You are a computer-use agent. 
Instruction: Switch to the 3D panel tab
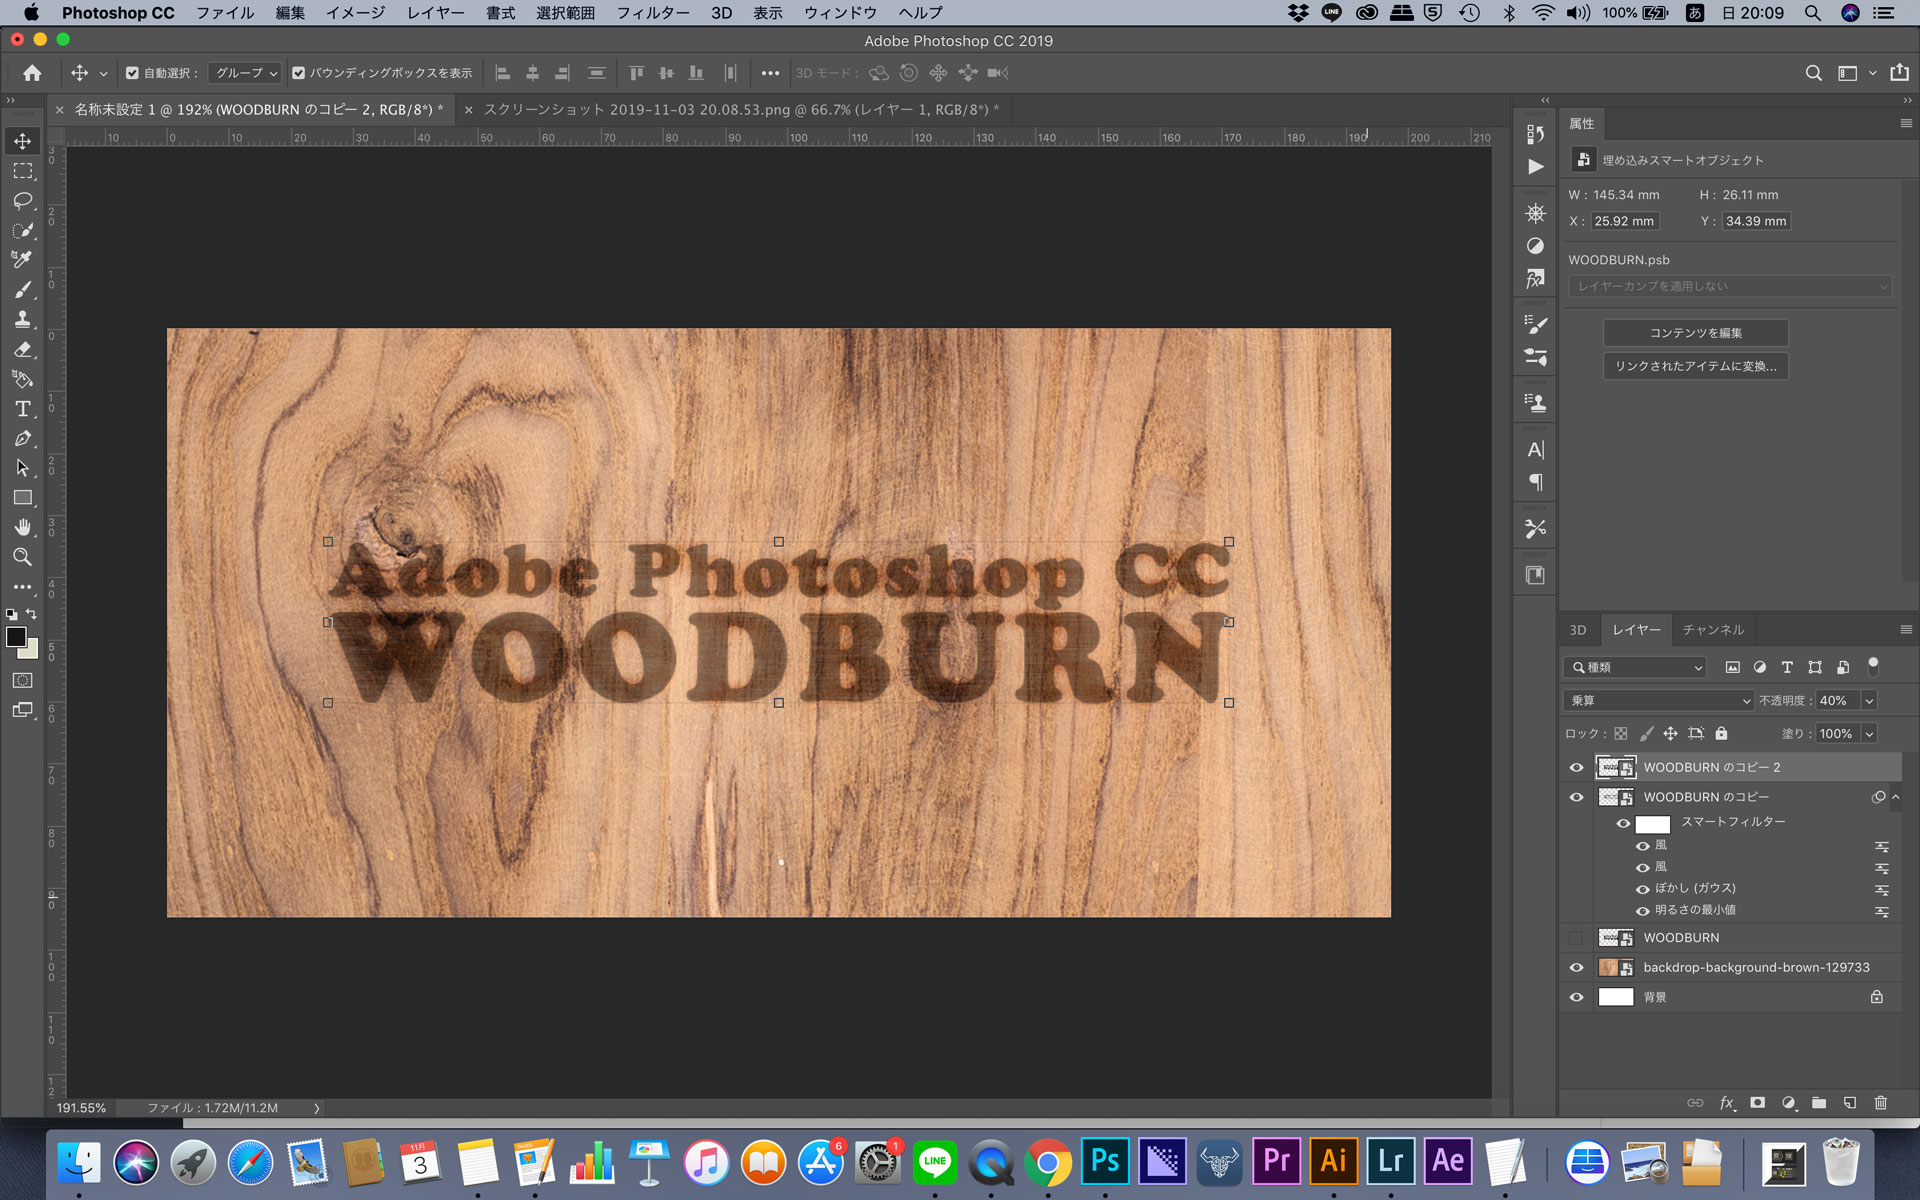(1578, 630)
